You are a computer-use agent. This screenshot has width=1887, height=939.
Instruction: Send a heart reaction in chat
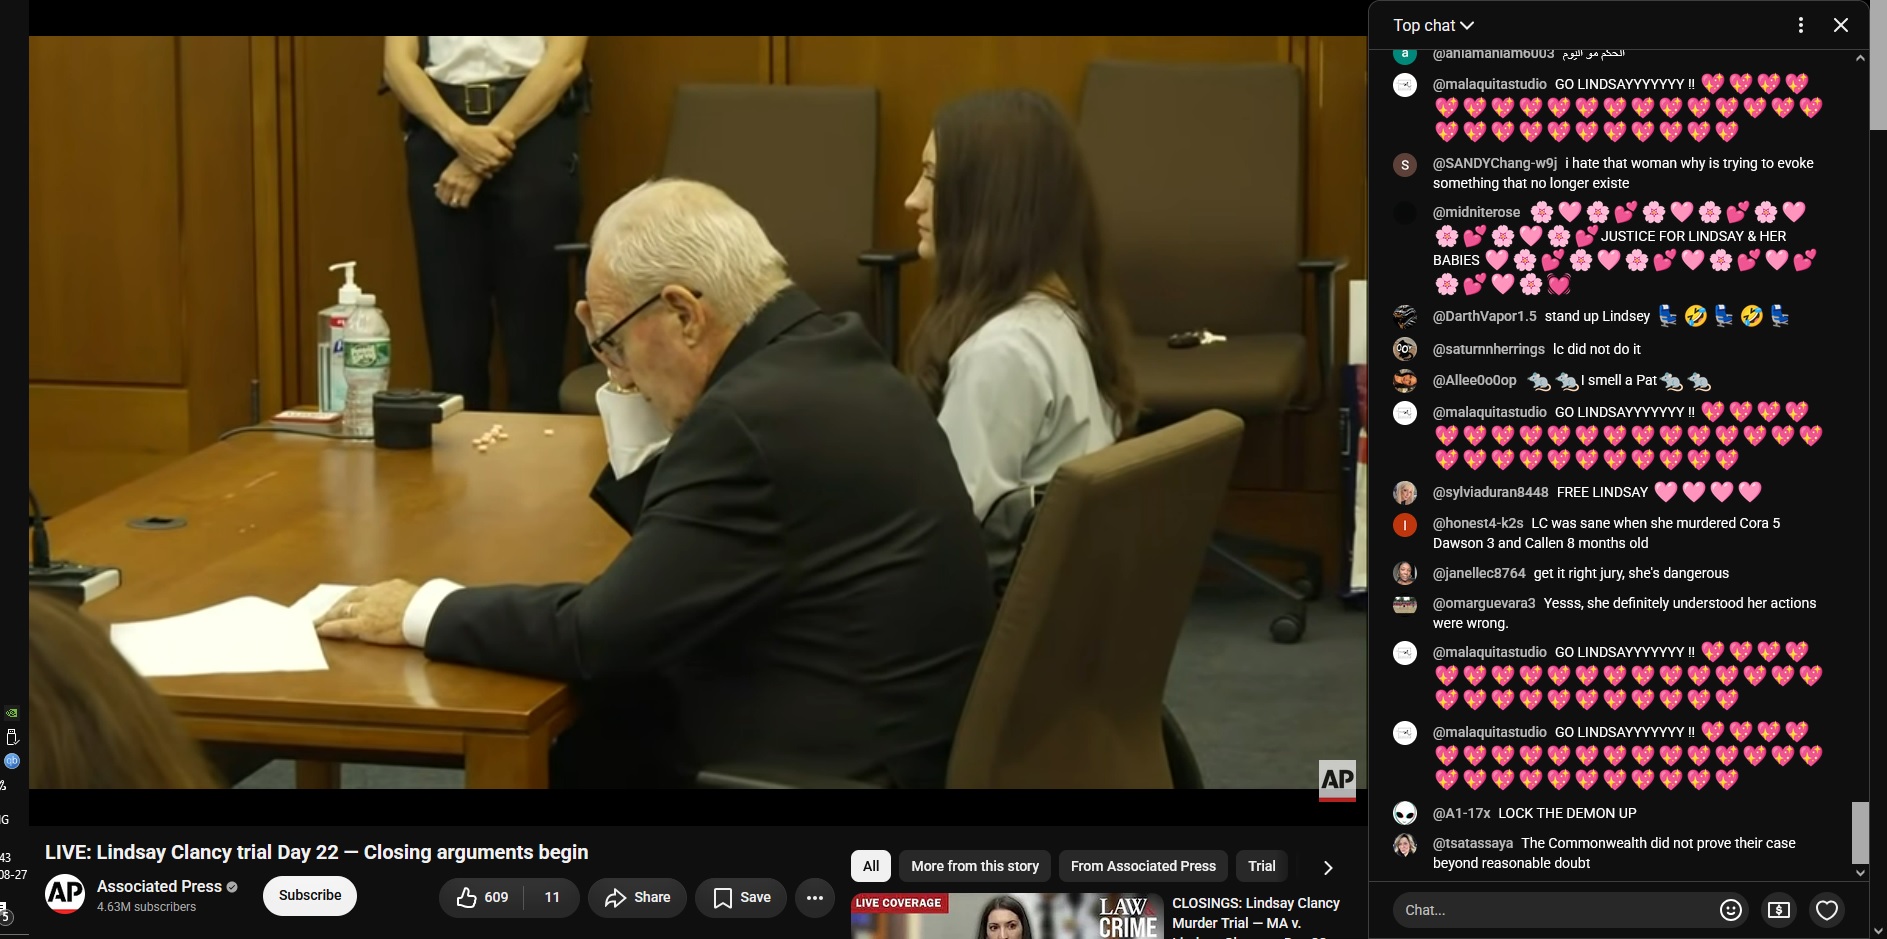click(1827, 910)
